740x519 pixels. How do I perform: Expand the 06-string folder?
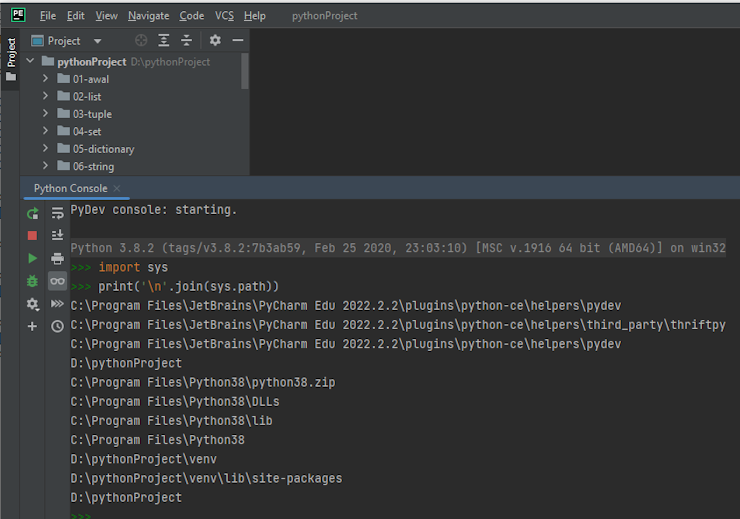coord(45,166)
